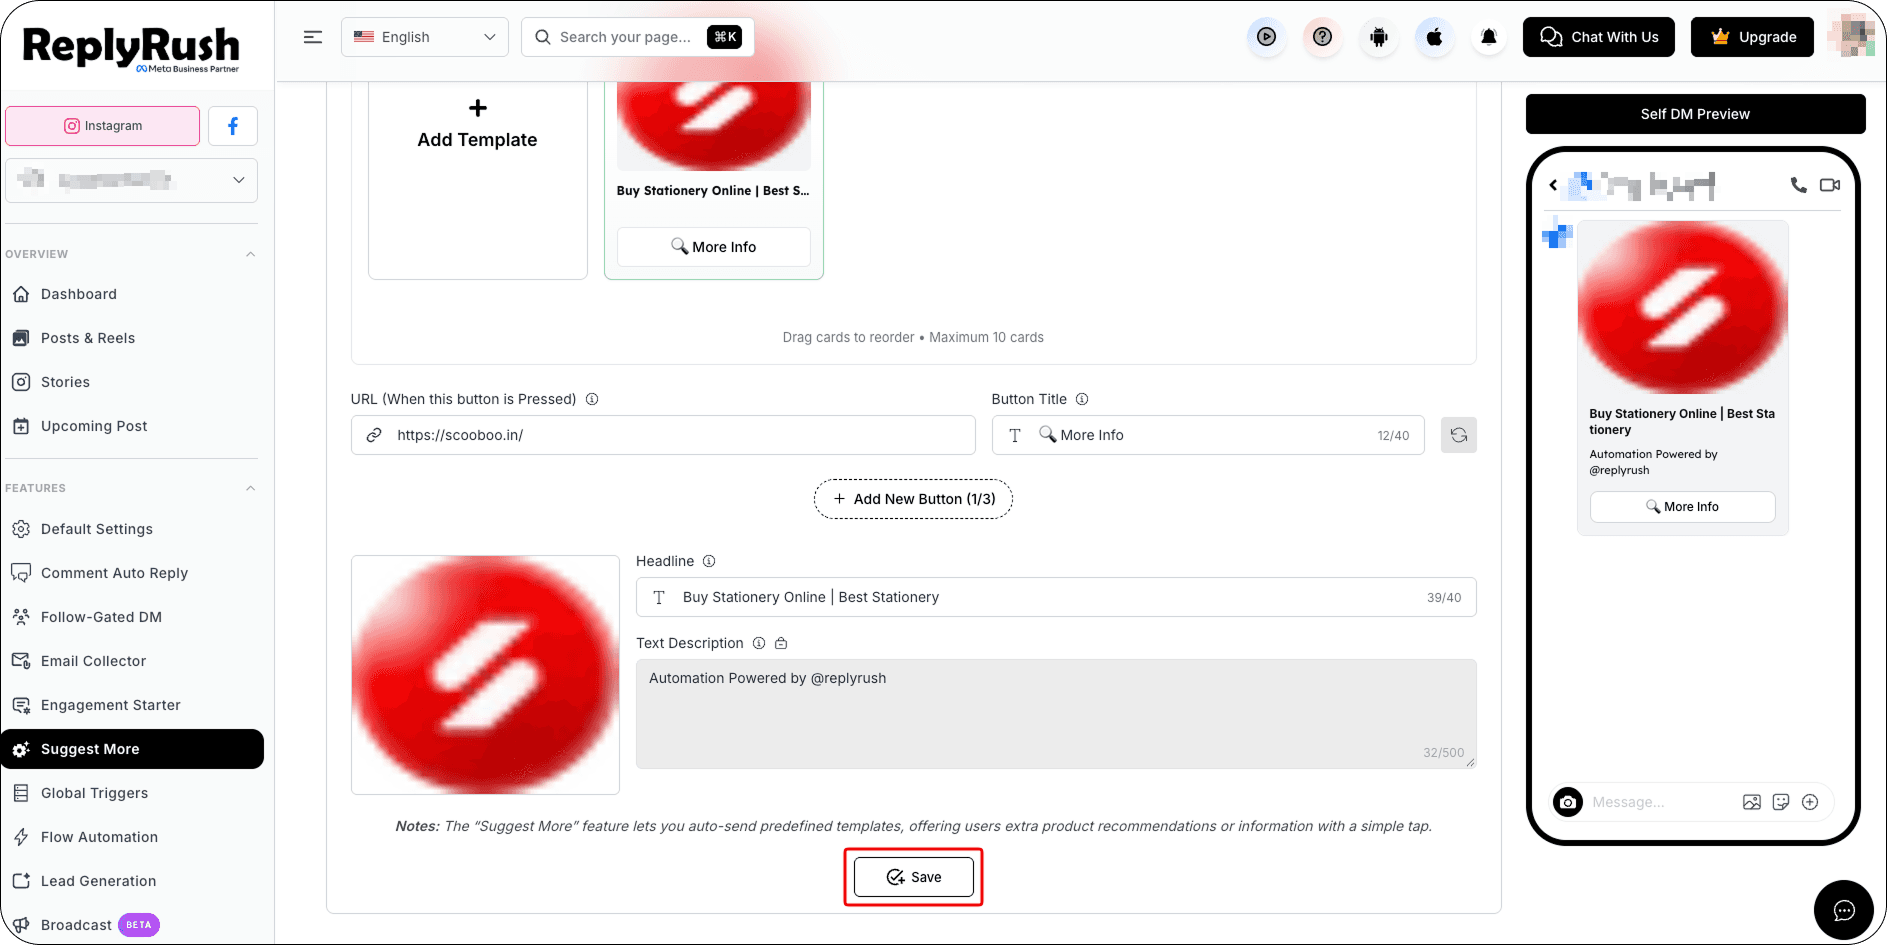Go back in the DM preview

[1553, 185]
